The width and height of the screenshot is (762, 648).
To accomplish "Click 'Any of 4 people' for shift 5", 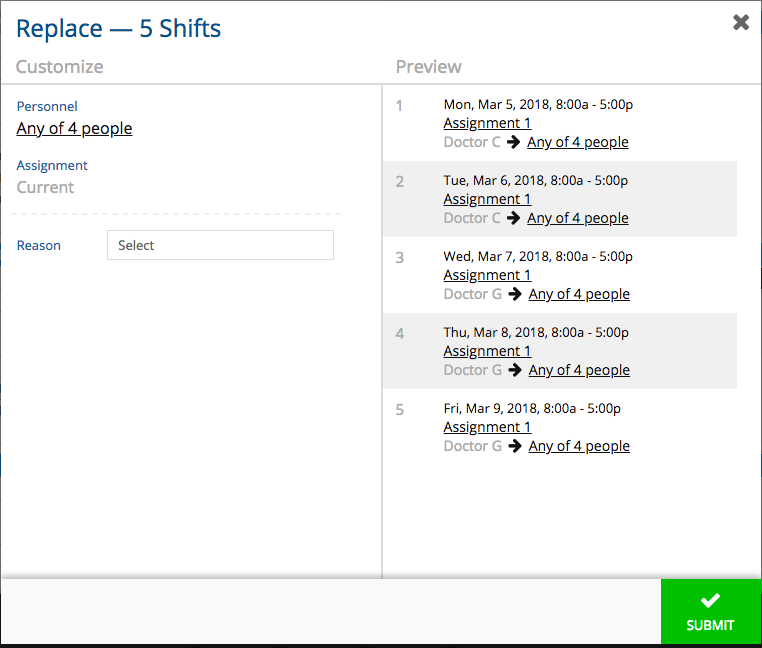I will 579,446.
